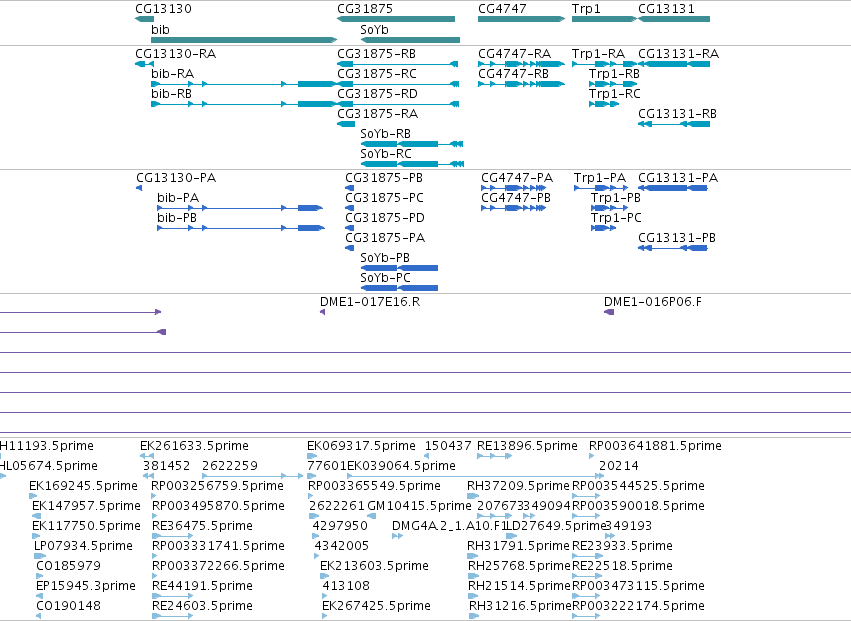Select the CG31875 gene feature
This screenshot has height=621, width=851.
coord(396,19)
